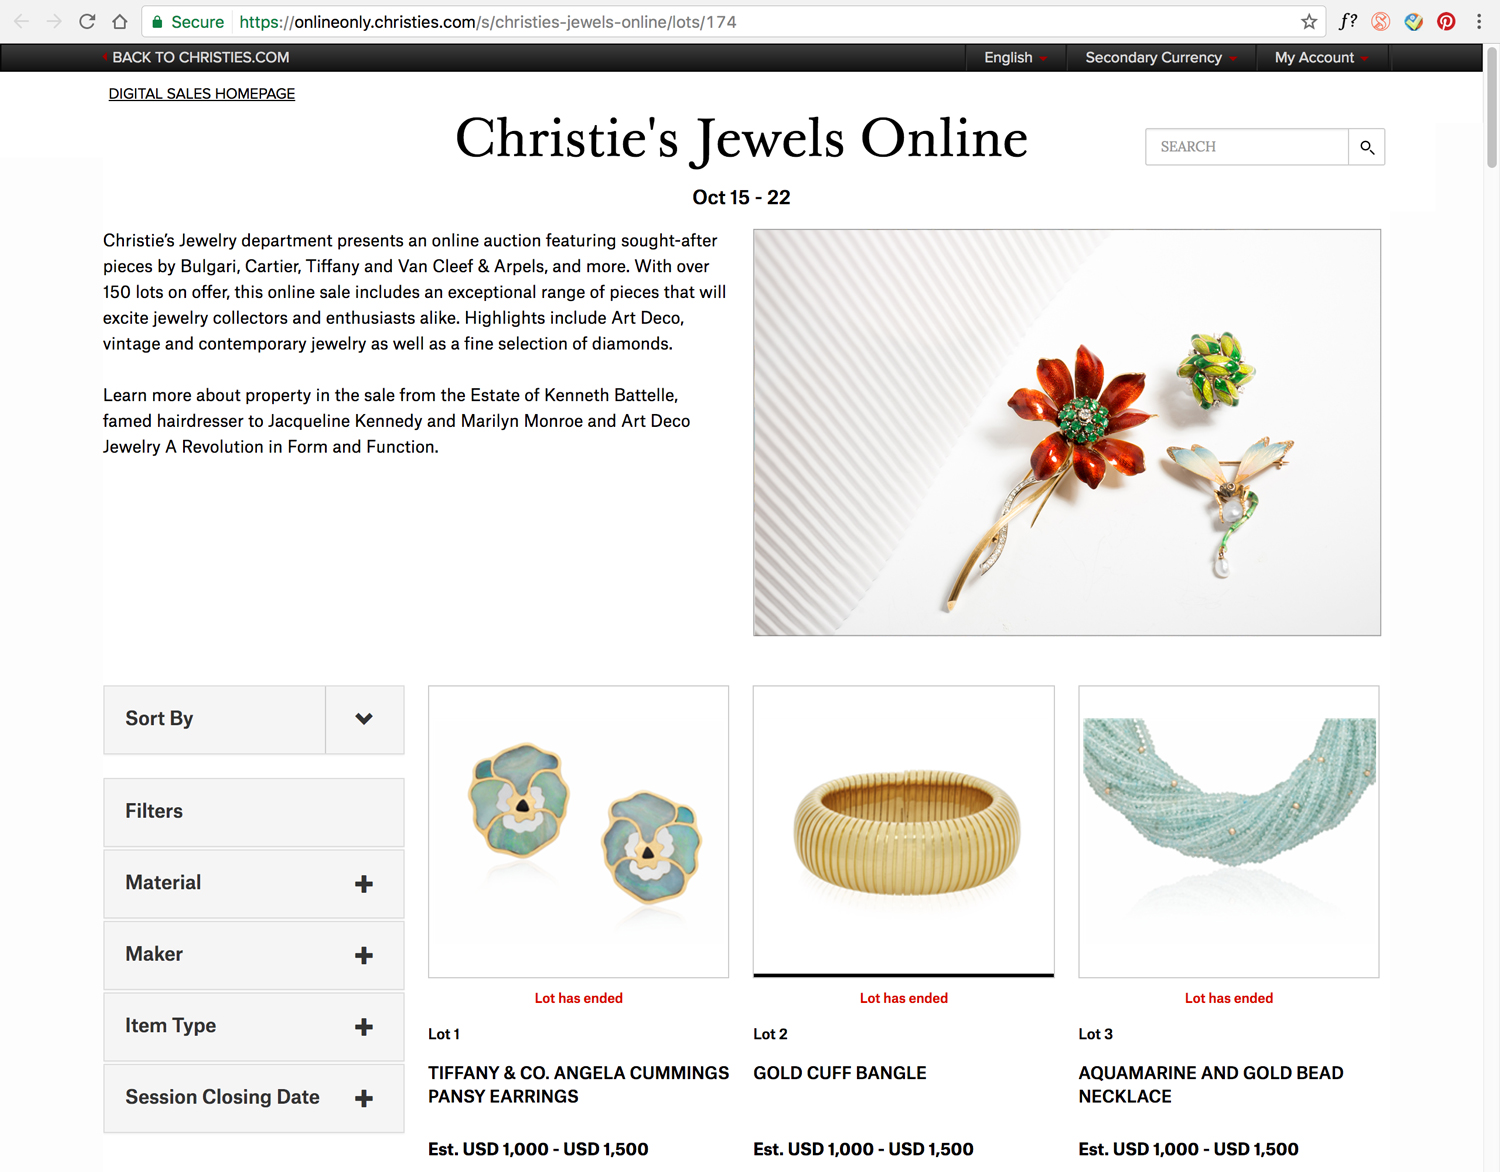
Task: Click the search magnifier icon
Action: click(1366, 147)
